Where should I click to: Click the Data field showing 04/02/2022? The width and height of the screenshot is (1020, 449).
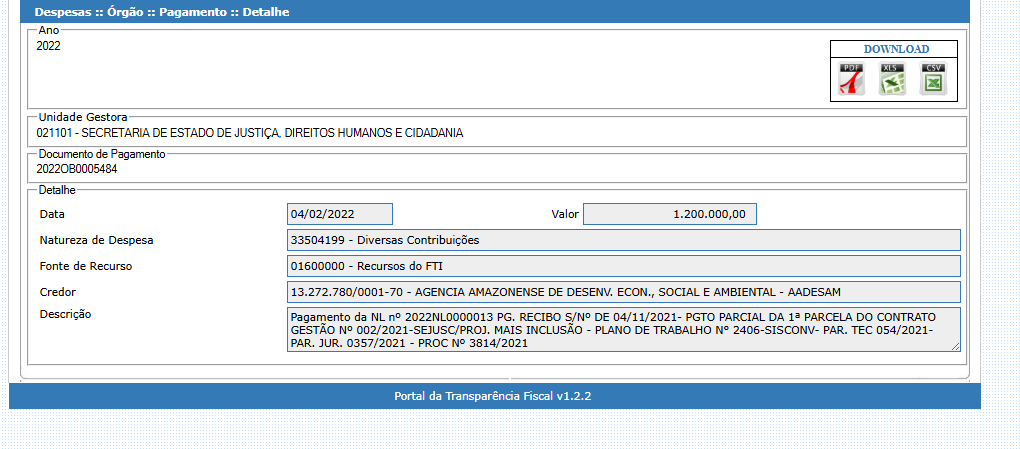340,214
